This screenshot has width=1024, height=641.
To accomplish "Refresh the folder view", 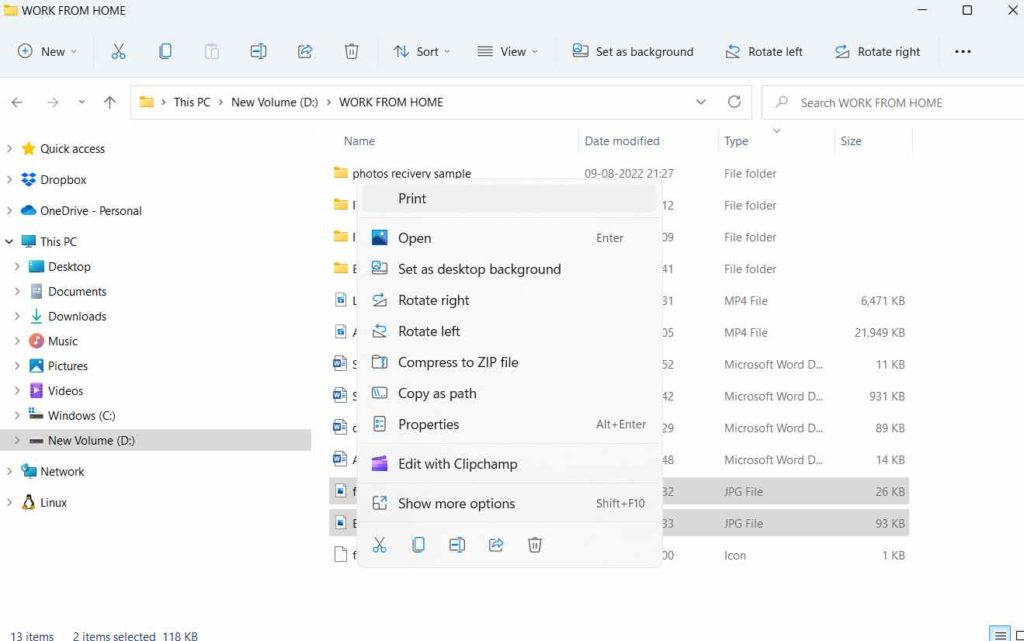I will tap(734, 102).
